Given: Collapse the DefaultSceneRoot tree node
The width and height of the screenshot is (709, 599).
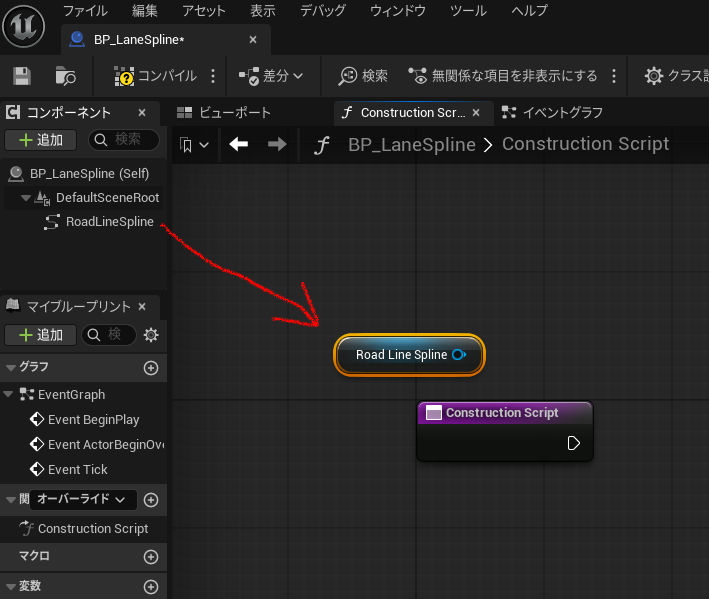Looking at the screenshot, I should pyautogui.click(x=26, y=198).
